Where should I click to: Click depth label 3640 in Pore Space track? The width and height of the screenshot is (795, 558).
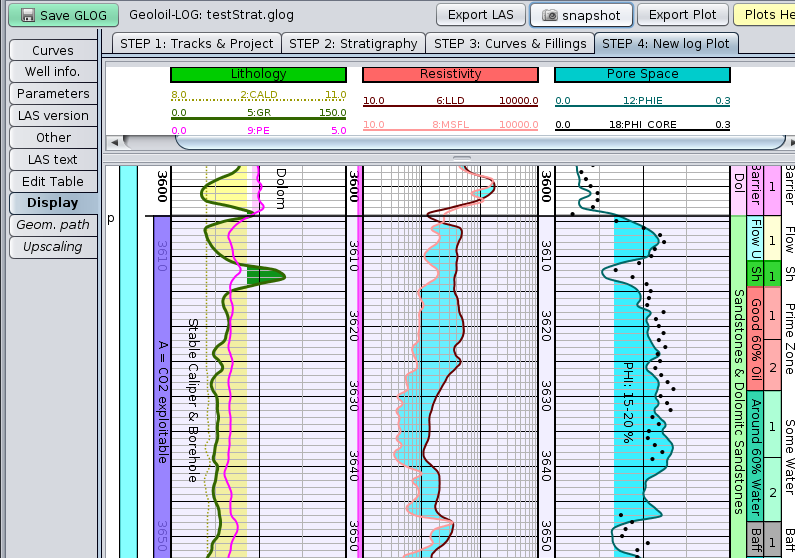pos(545,466)
